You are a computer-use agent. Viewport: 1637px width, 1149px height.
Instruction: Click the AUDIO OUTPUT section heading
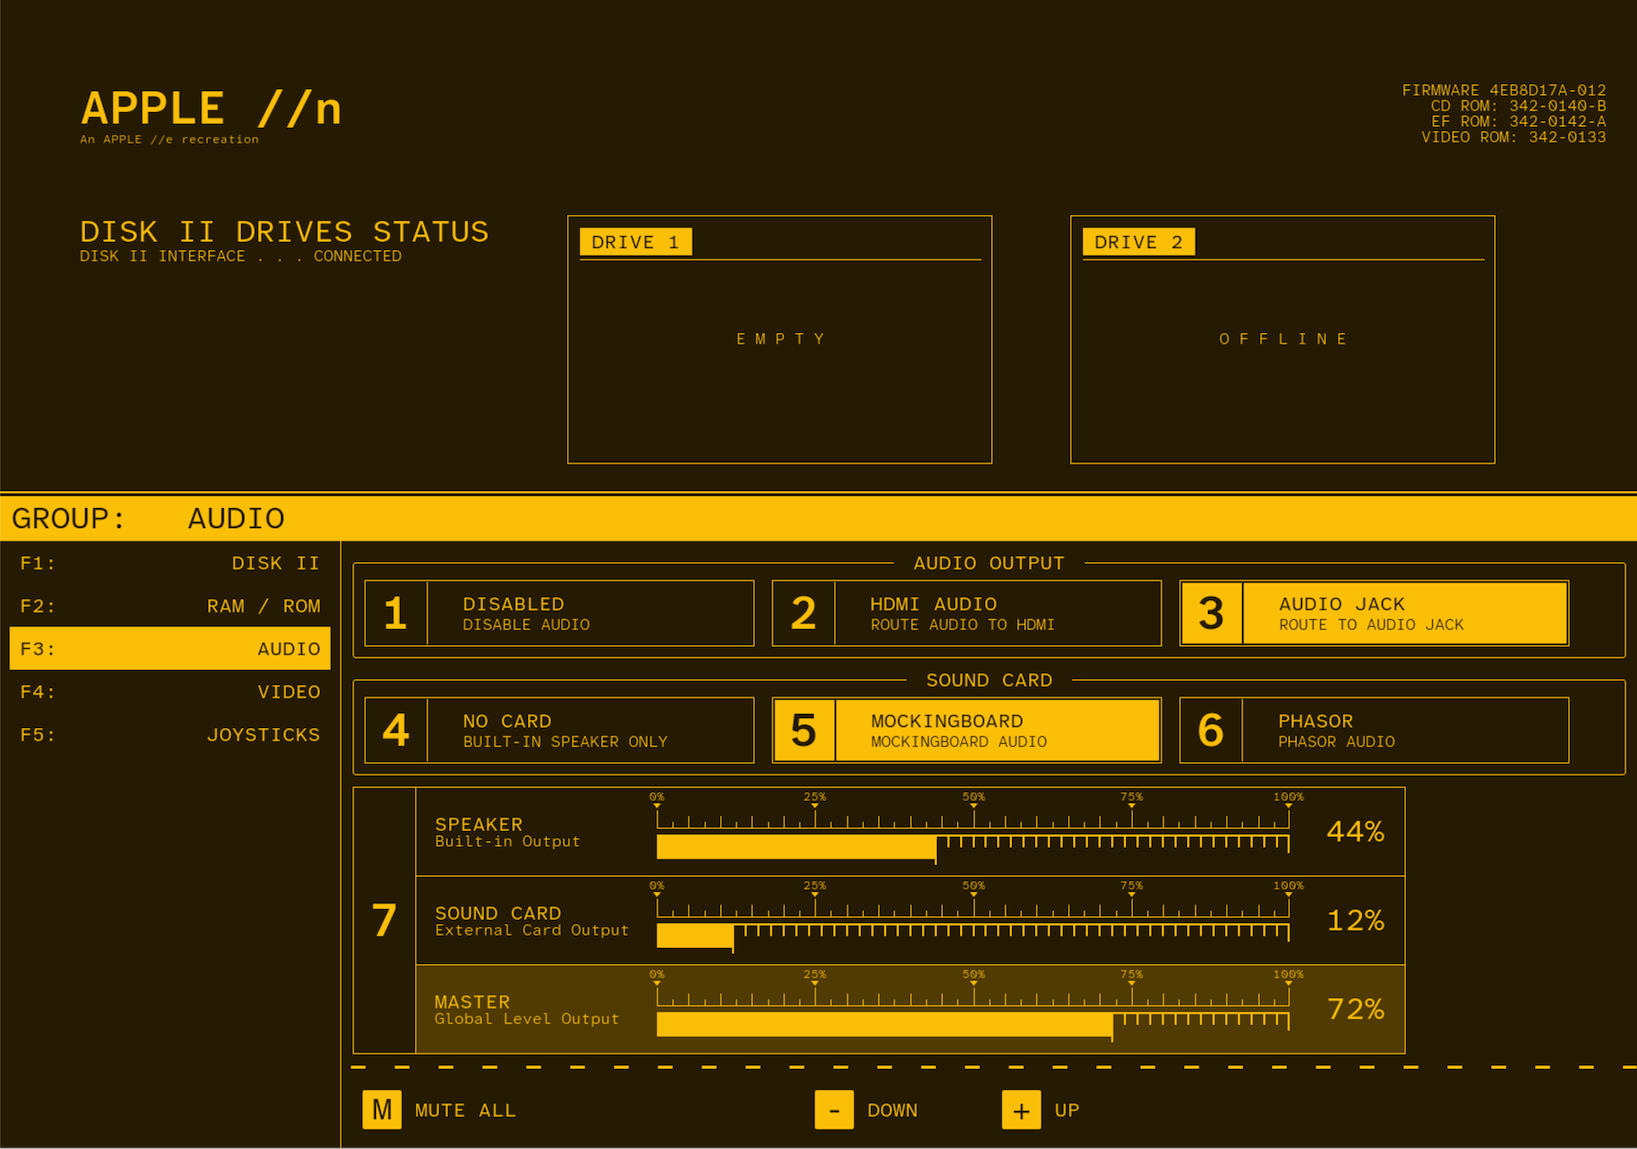(x=989, y=563)
